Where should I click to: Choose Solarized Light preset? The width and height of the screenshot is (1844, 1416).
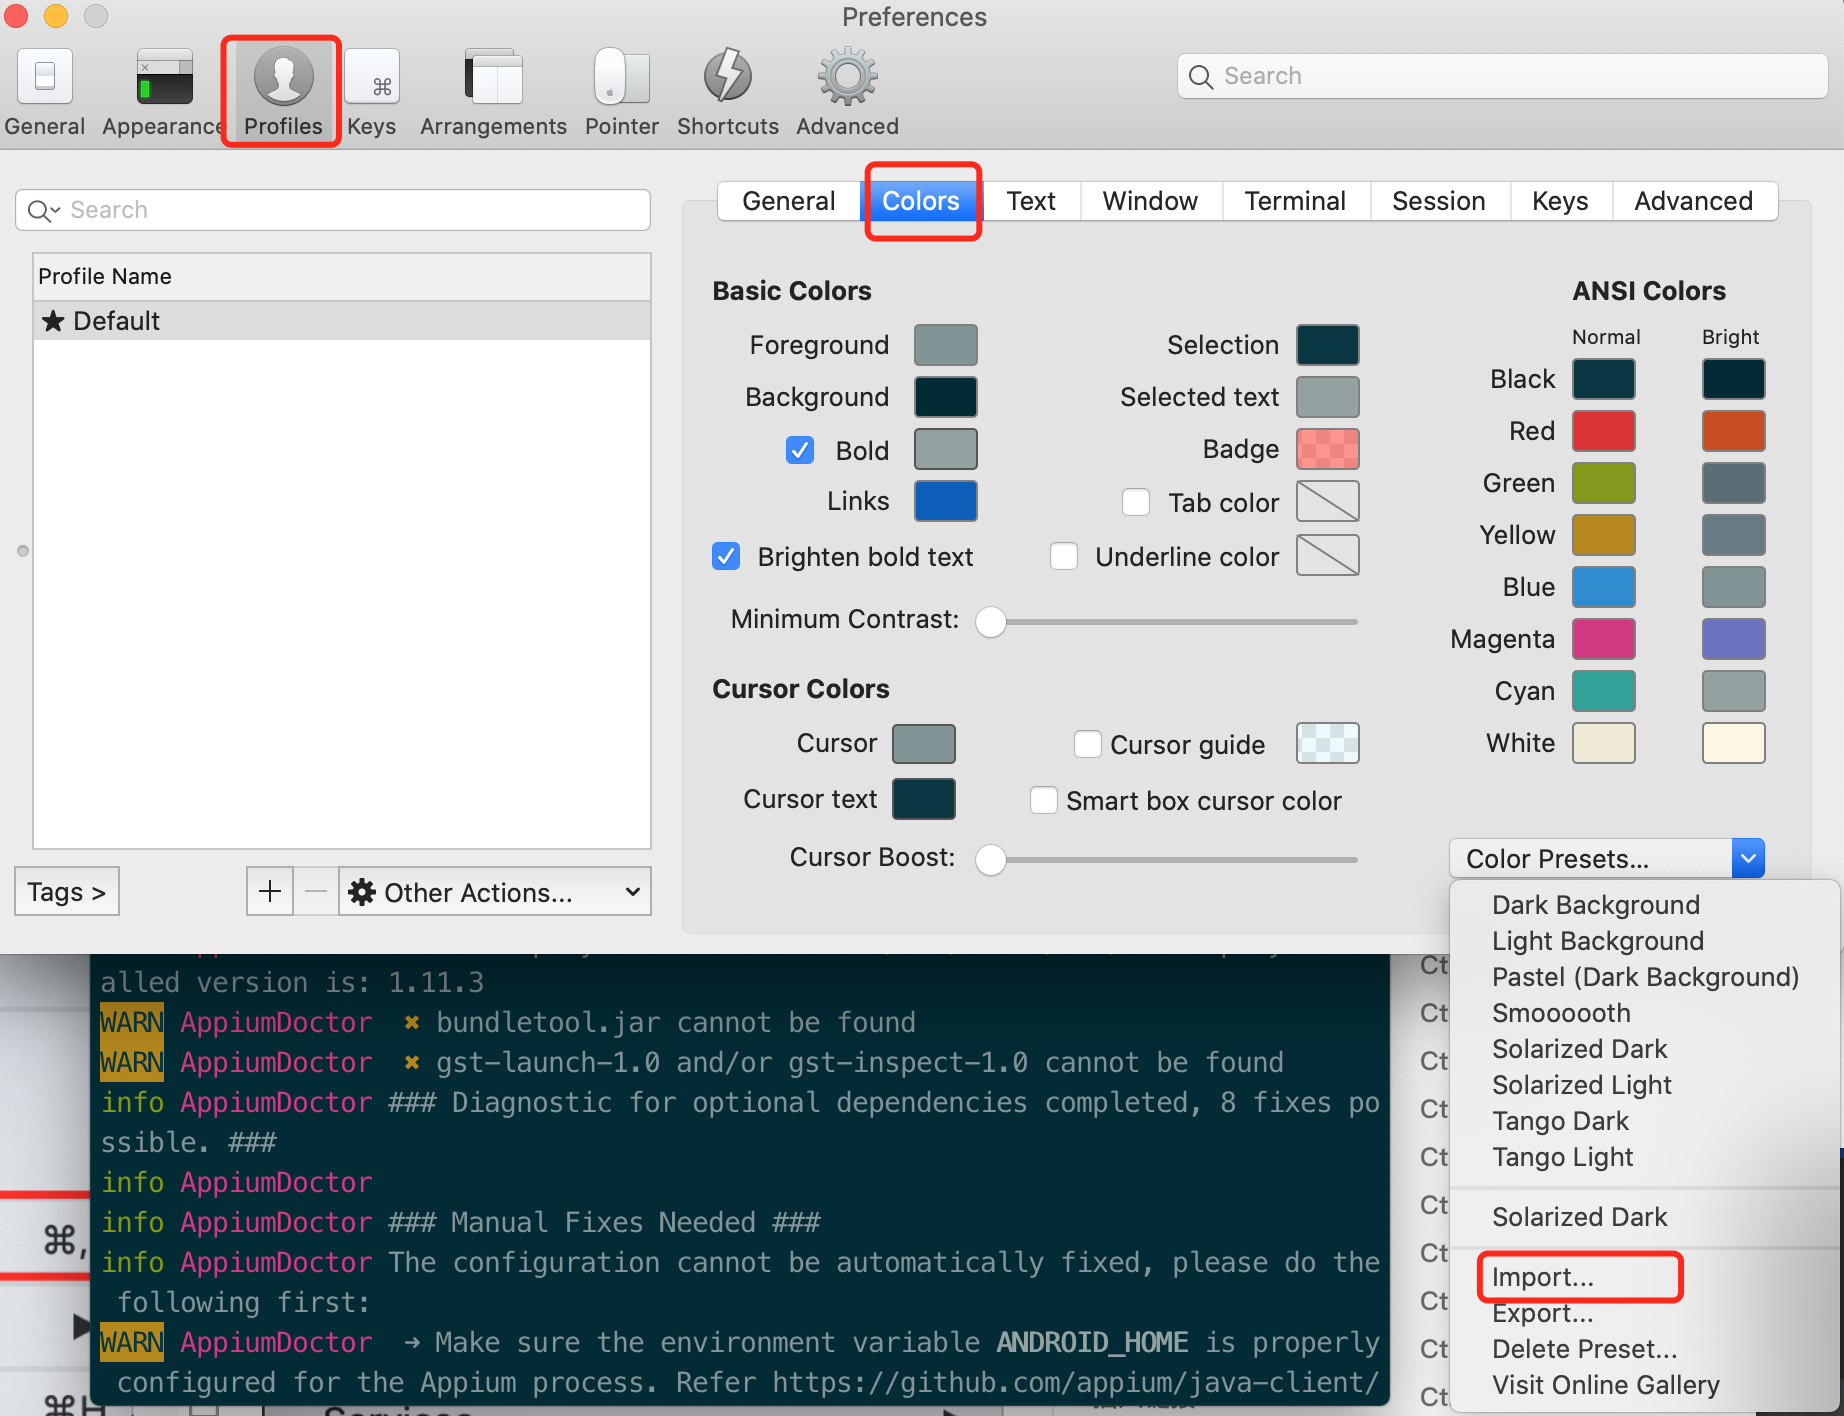click(1644, 1085)
